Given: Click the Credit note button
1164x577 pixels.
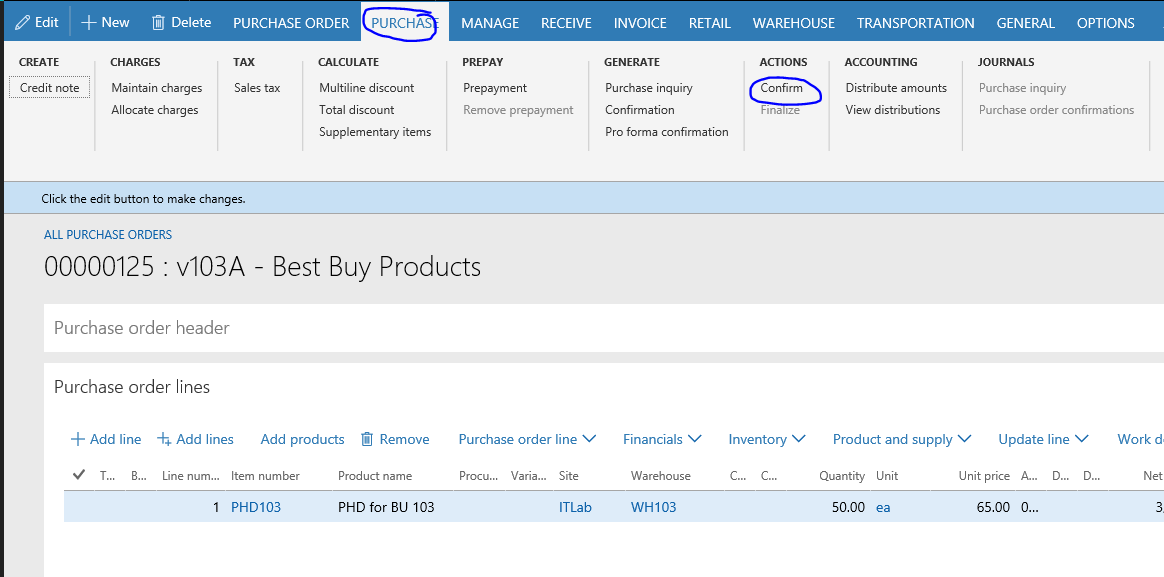Looking at the screenshot, I should tap(50, 88).
